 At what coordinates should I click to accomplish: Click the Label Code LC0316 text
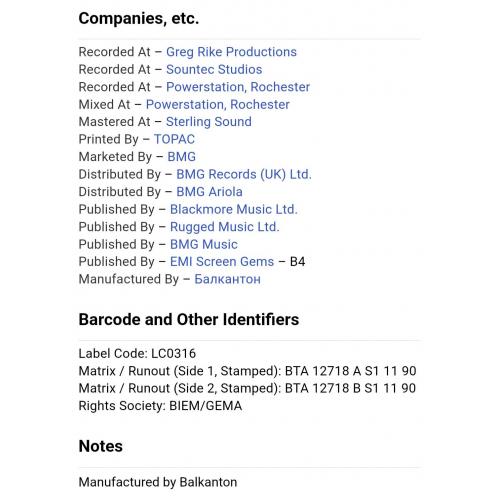click(x=137, y=354)
